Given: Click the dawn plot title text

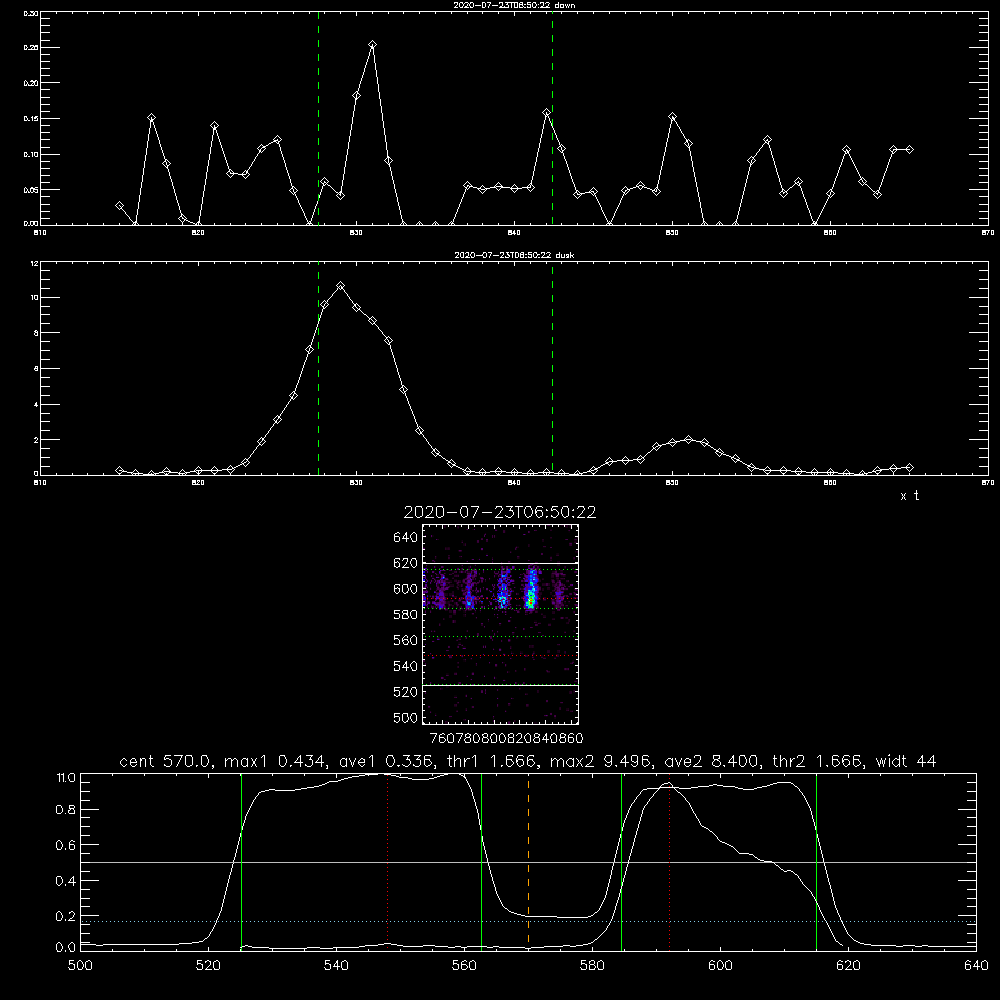Looking at the screenshot, I should click(x=514, y=5).
